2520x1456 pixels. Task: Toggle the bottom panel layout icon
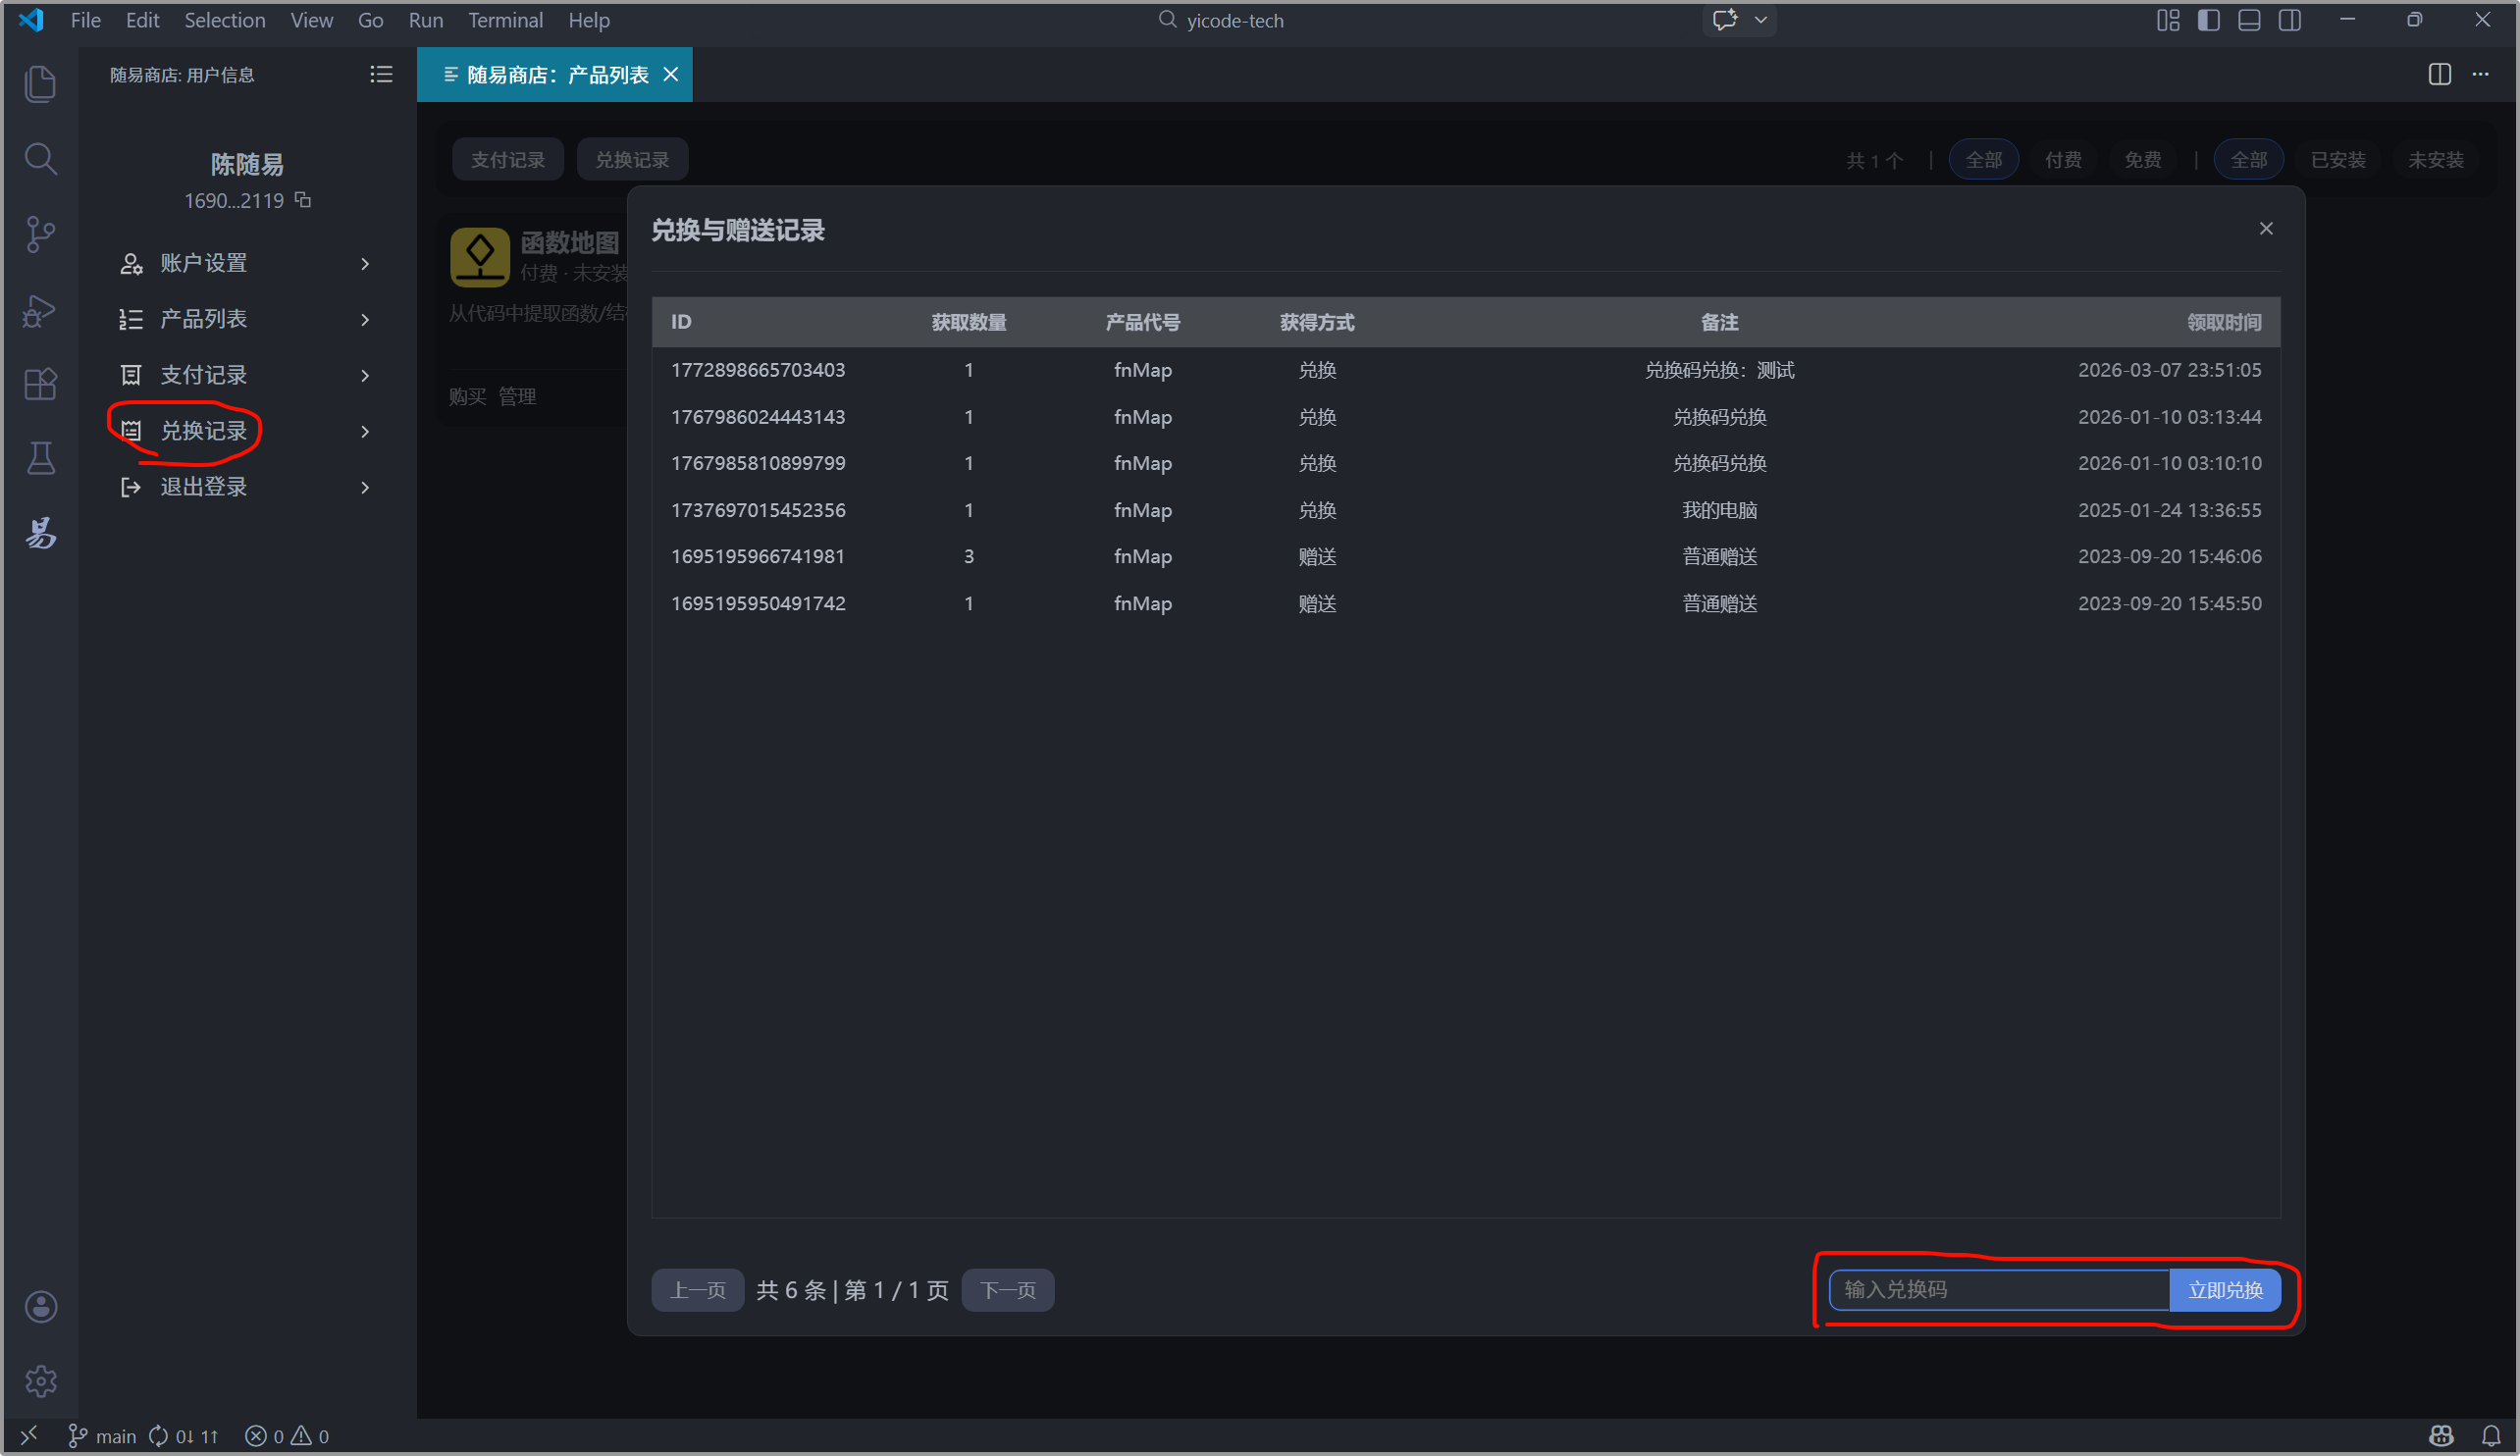click(2249, 20)
